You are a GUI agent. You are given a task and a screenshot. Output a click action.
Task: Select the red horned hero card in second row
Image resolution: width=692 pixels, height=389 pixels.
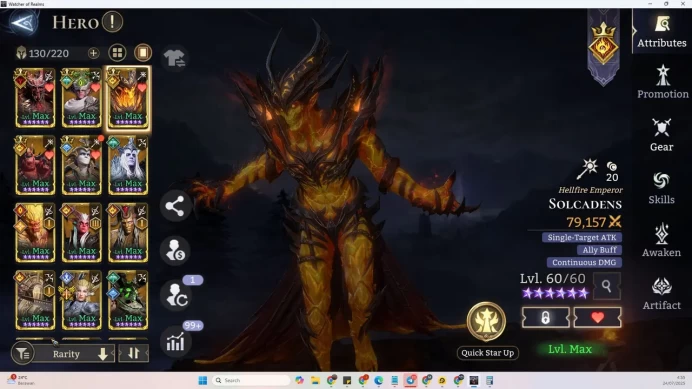click(35, 166)
